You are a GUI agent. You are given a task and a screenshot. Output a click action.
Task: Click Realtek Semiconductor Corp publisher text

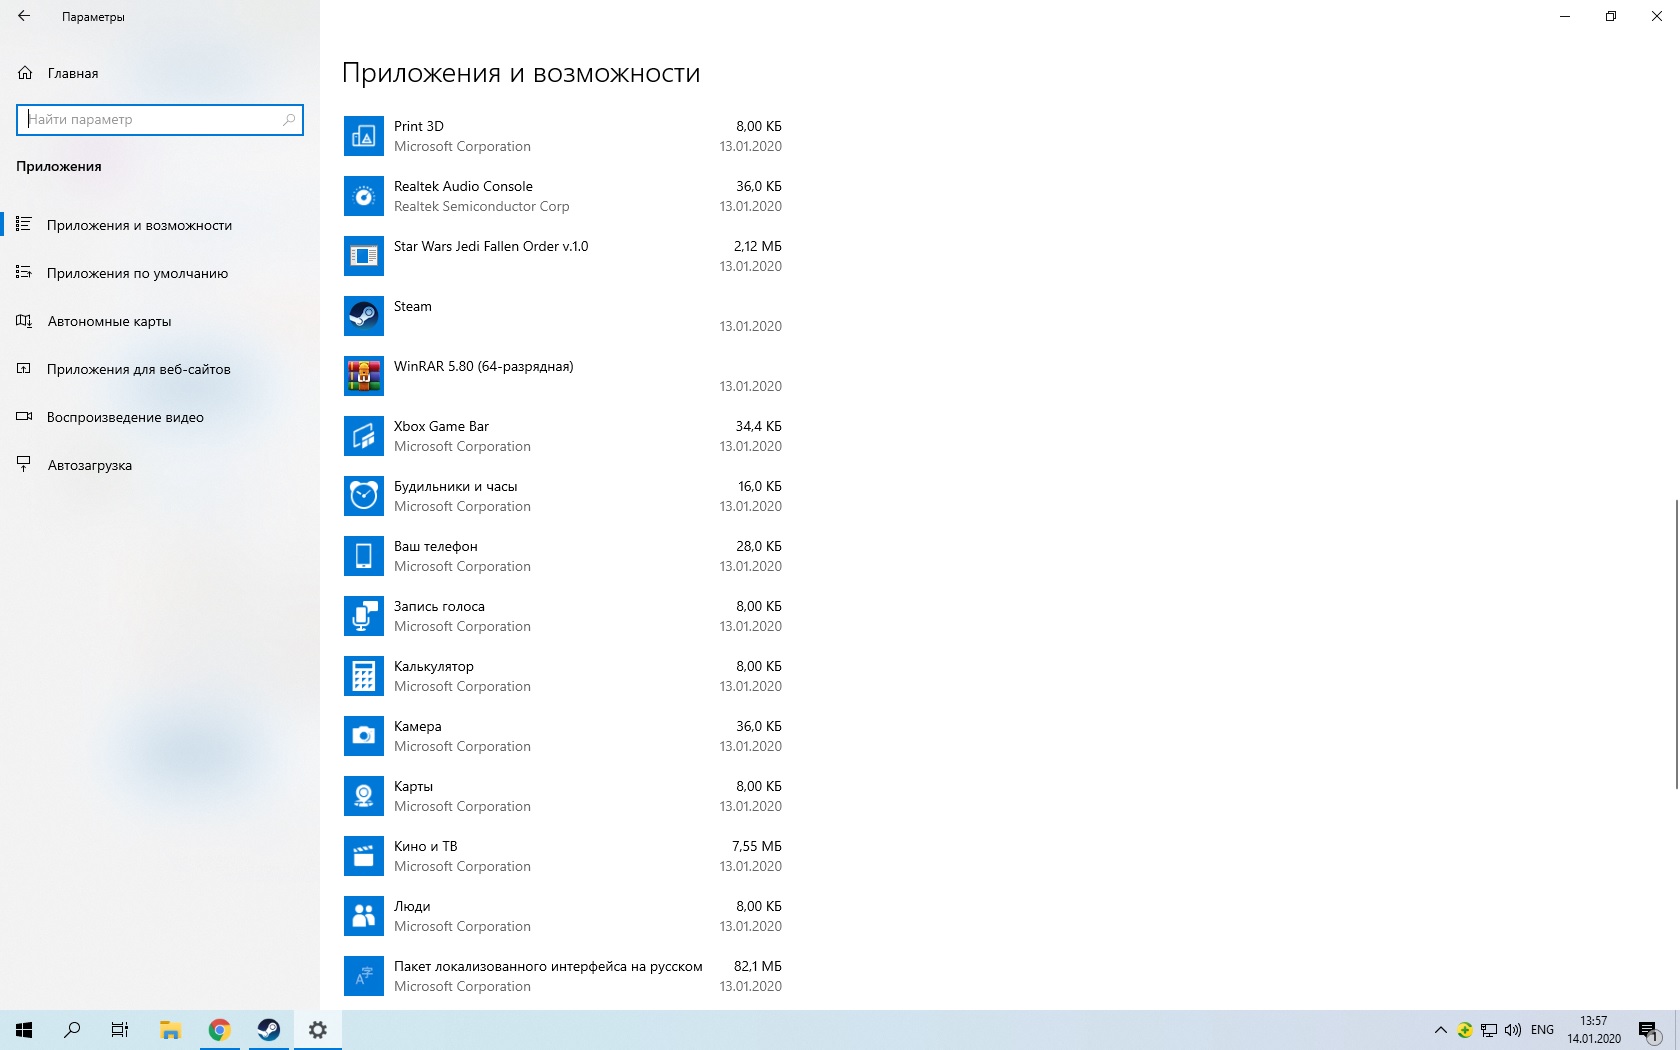[x=481, y=206]
